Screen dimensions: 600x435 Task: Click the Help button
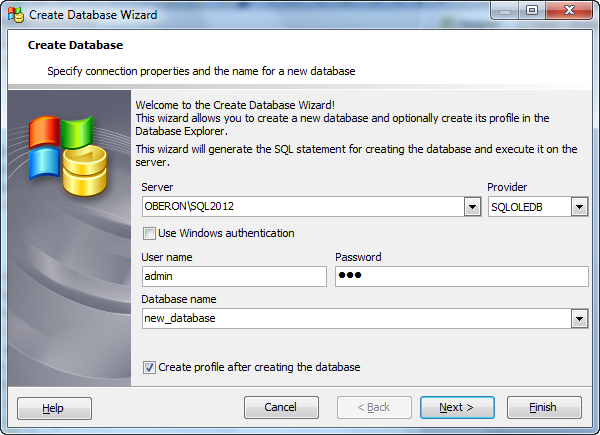54,408
